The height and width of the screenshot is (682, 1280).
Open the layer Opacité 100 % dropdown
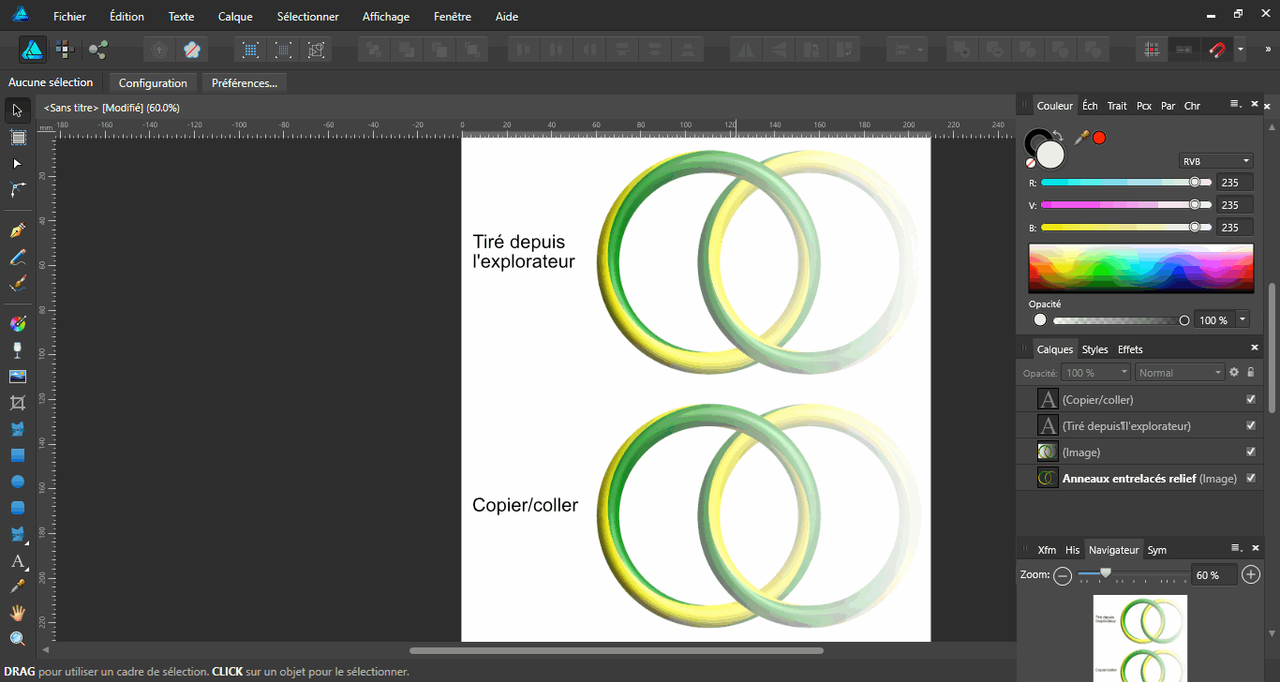pyautogui.click(x=1096, y=372)
